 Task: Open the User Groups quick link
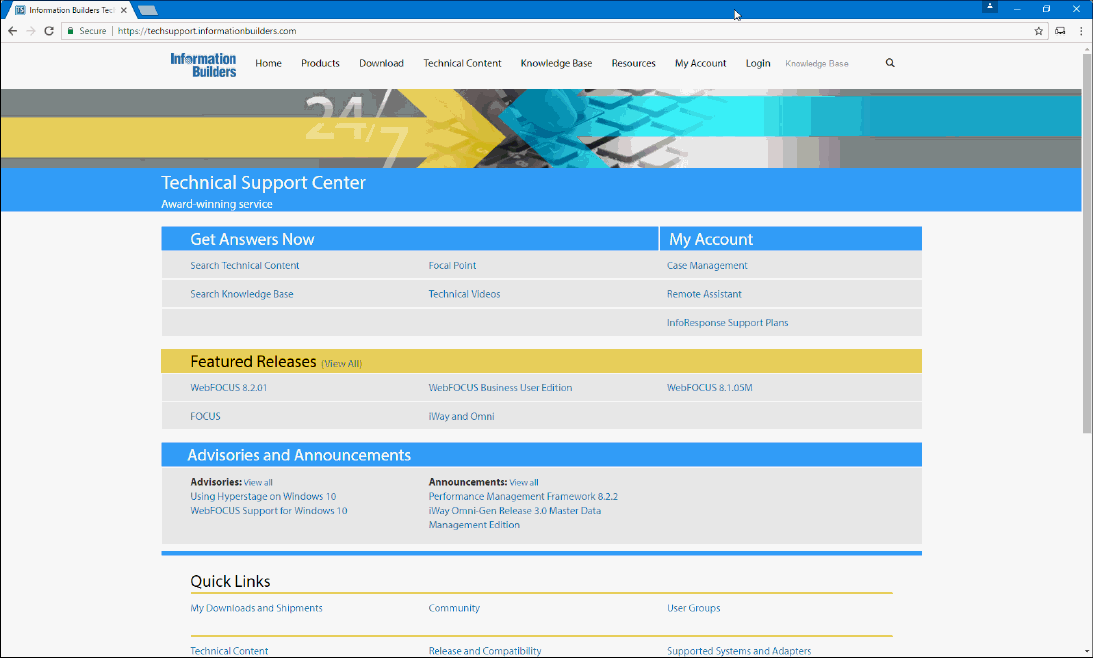click(x=694, y=608)
